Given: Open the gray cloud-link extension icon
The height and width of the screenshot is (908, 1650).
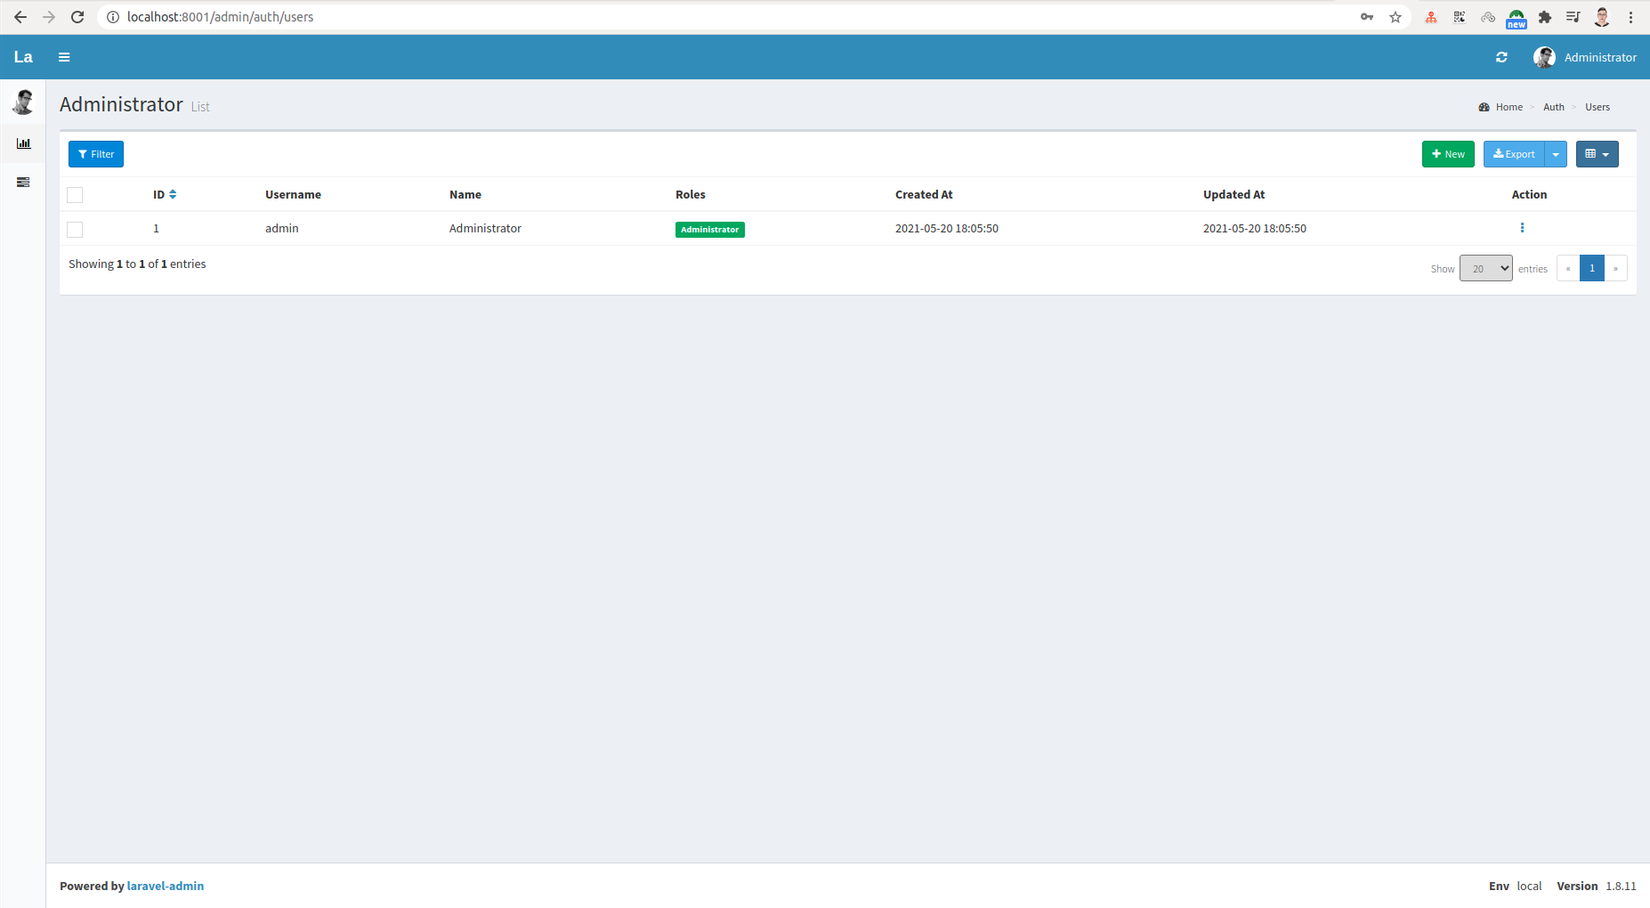Looking at the screenshot, I should coord(1488,17).
